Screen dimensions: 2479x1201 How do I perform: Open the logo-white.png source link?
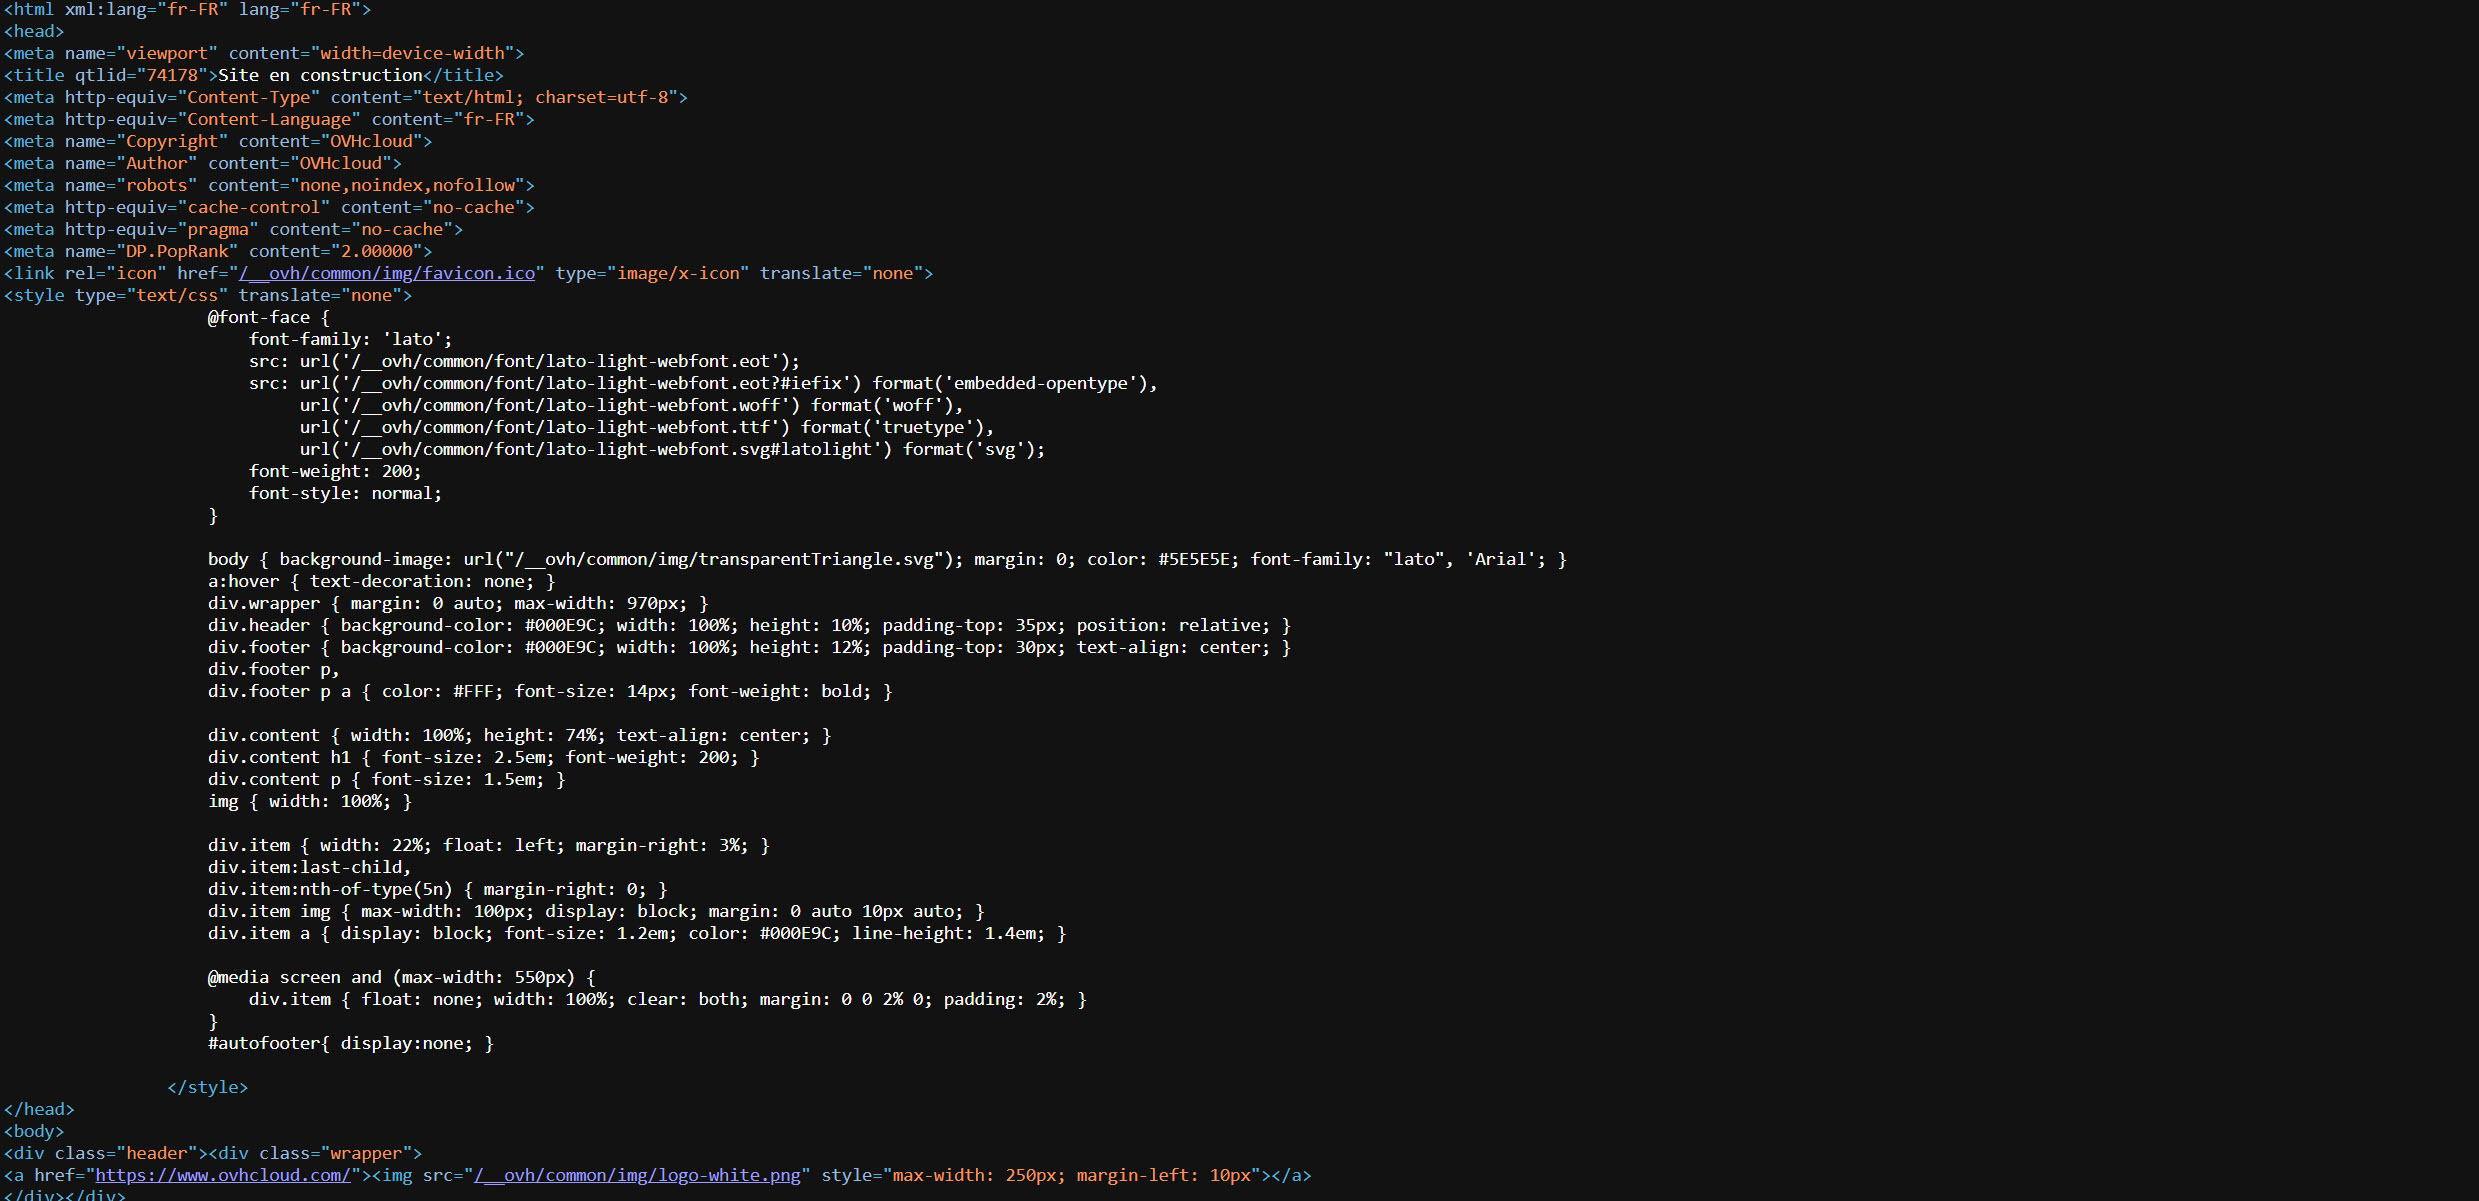pos(637,1175)
